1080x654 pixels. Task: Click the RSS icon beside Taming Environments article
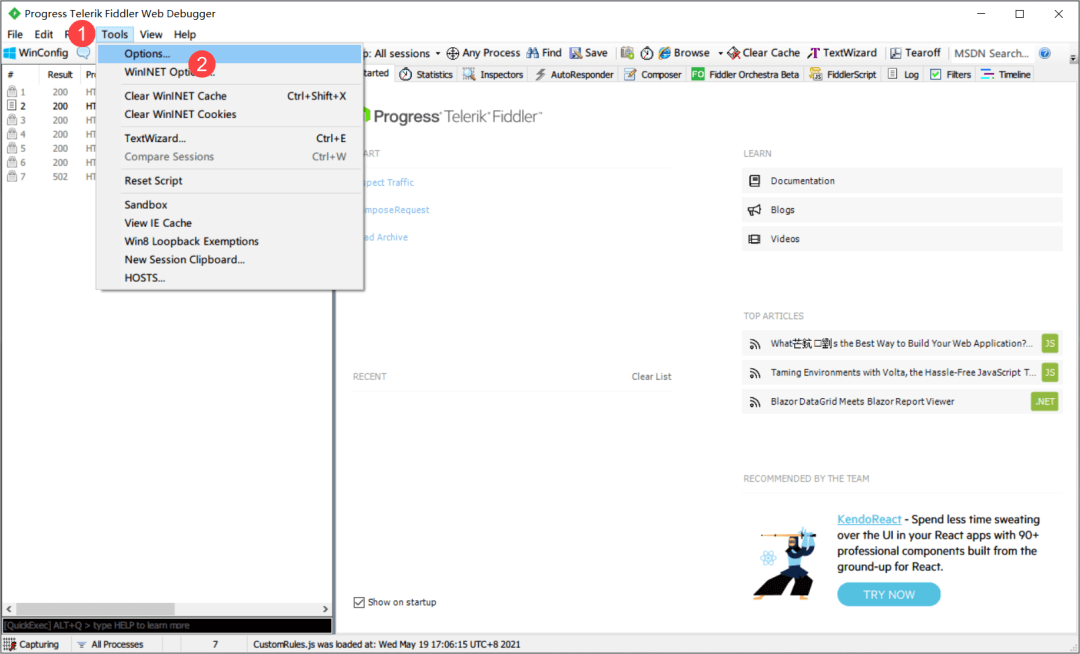pyautogui.click(x=755, y=373)
